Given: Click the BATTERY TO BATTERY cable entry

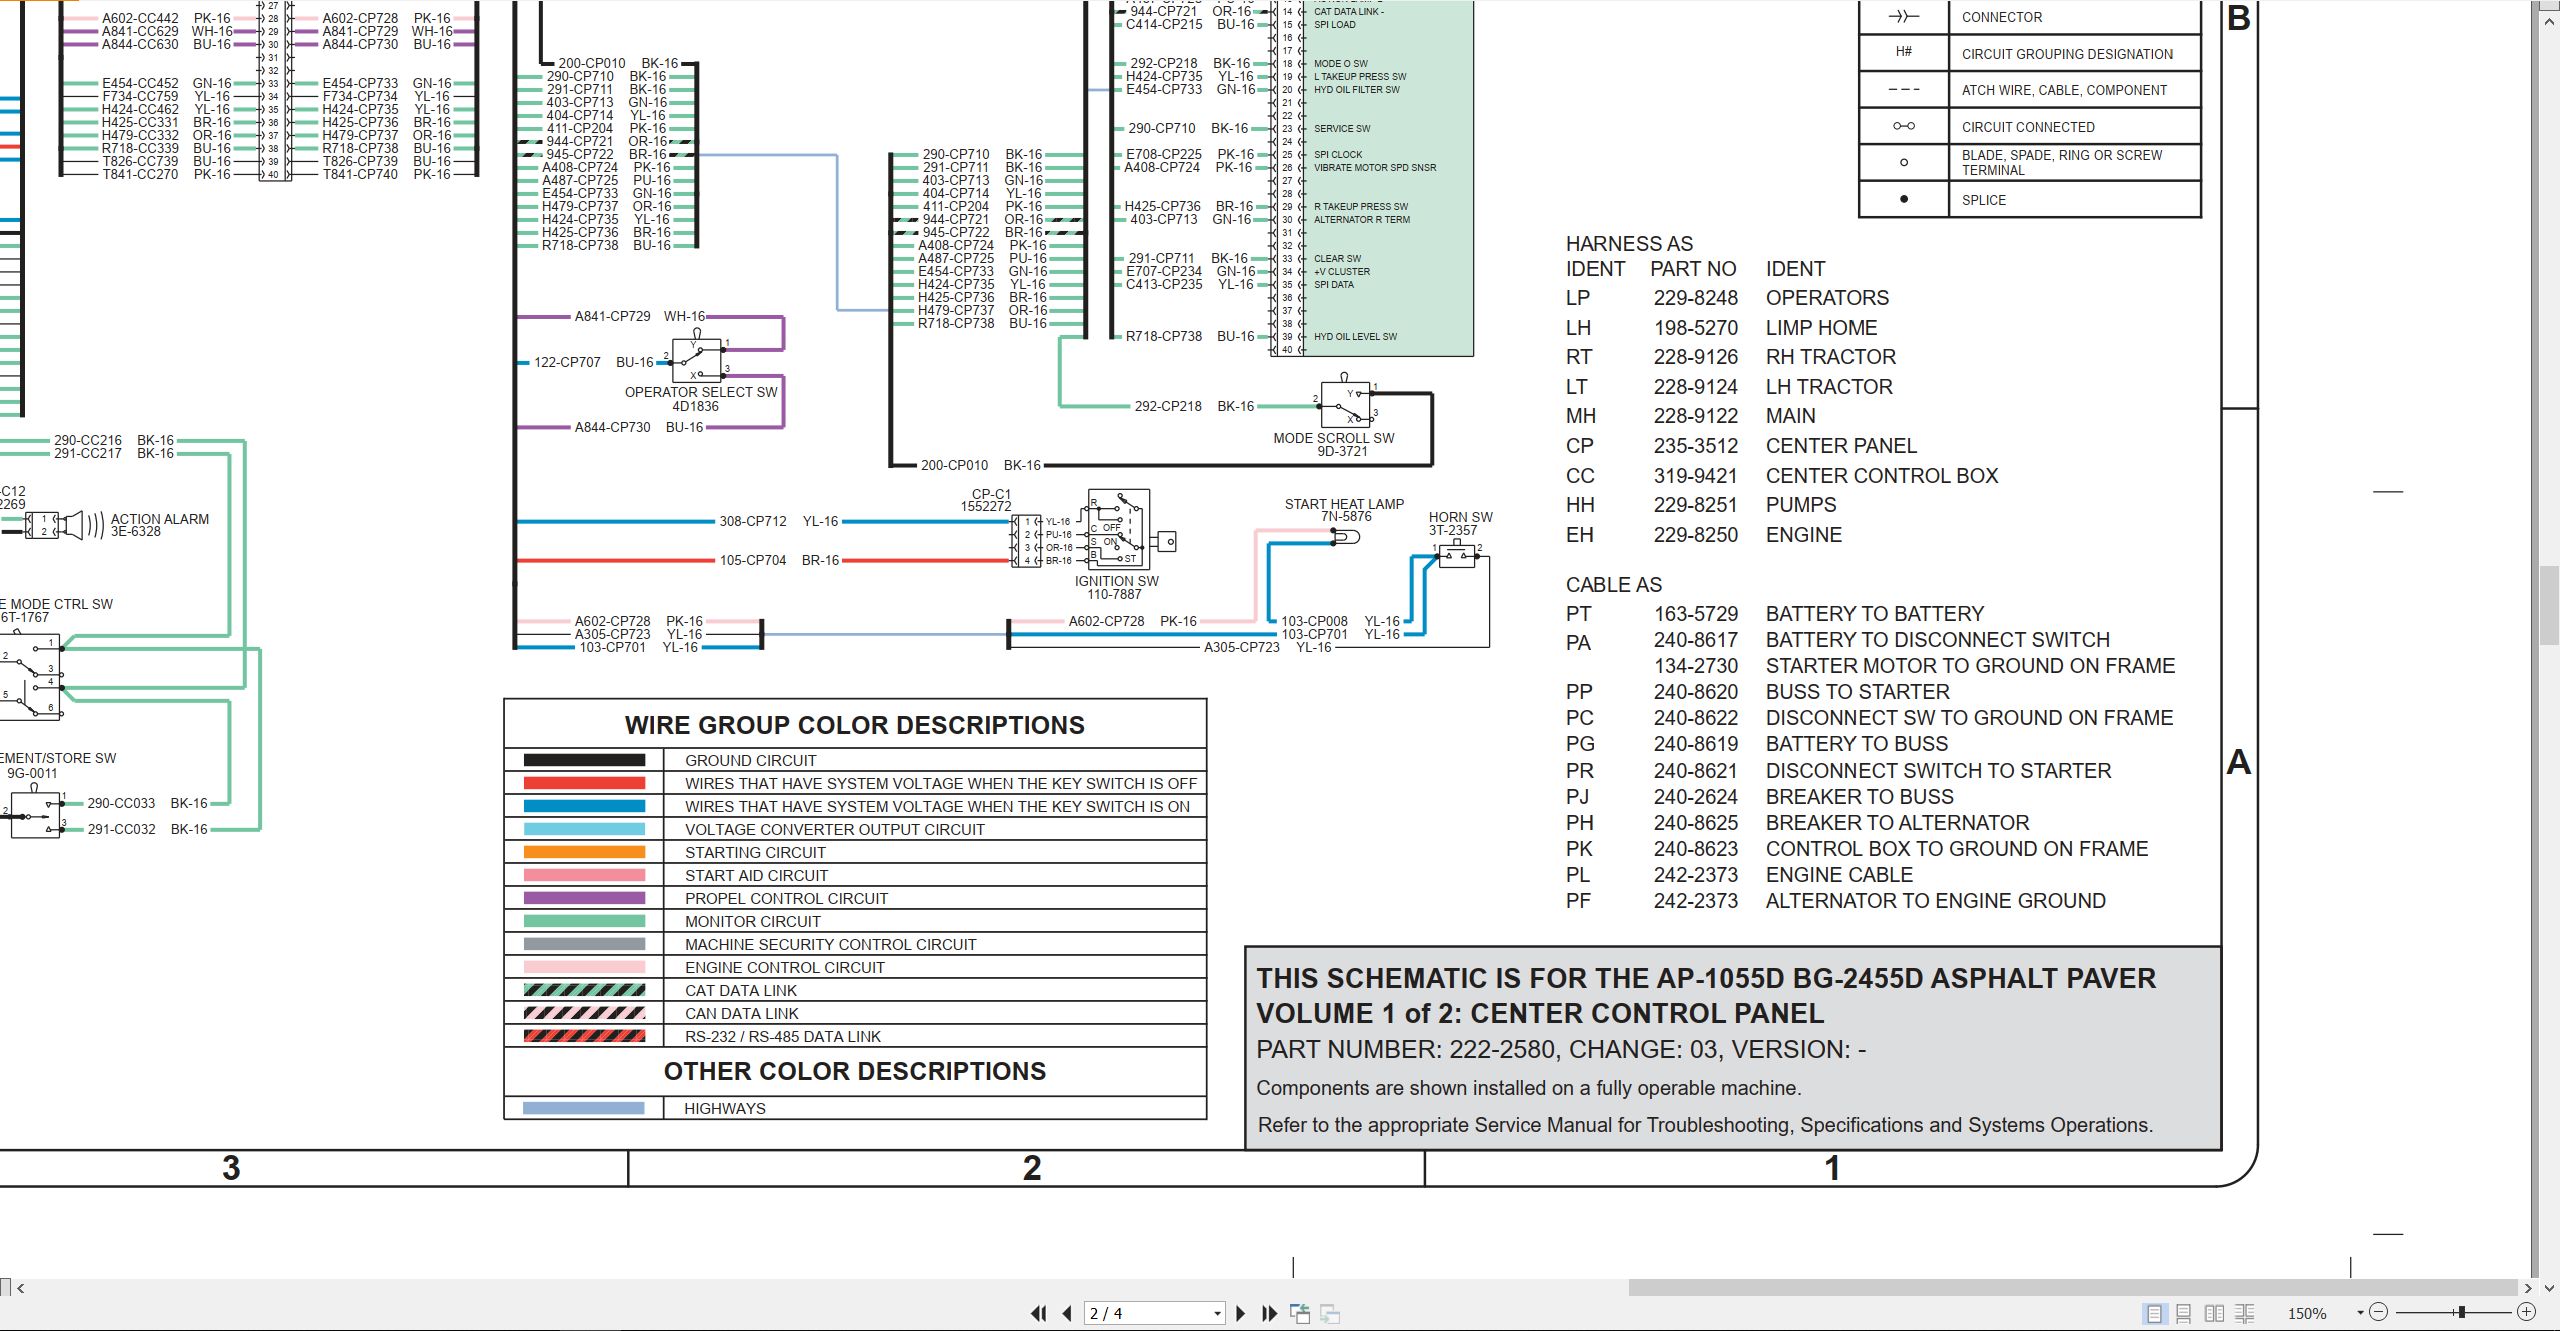Looking at the screenshot, I should click(x=1875, y=614).
